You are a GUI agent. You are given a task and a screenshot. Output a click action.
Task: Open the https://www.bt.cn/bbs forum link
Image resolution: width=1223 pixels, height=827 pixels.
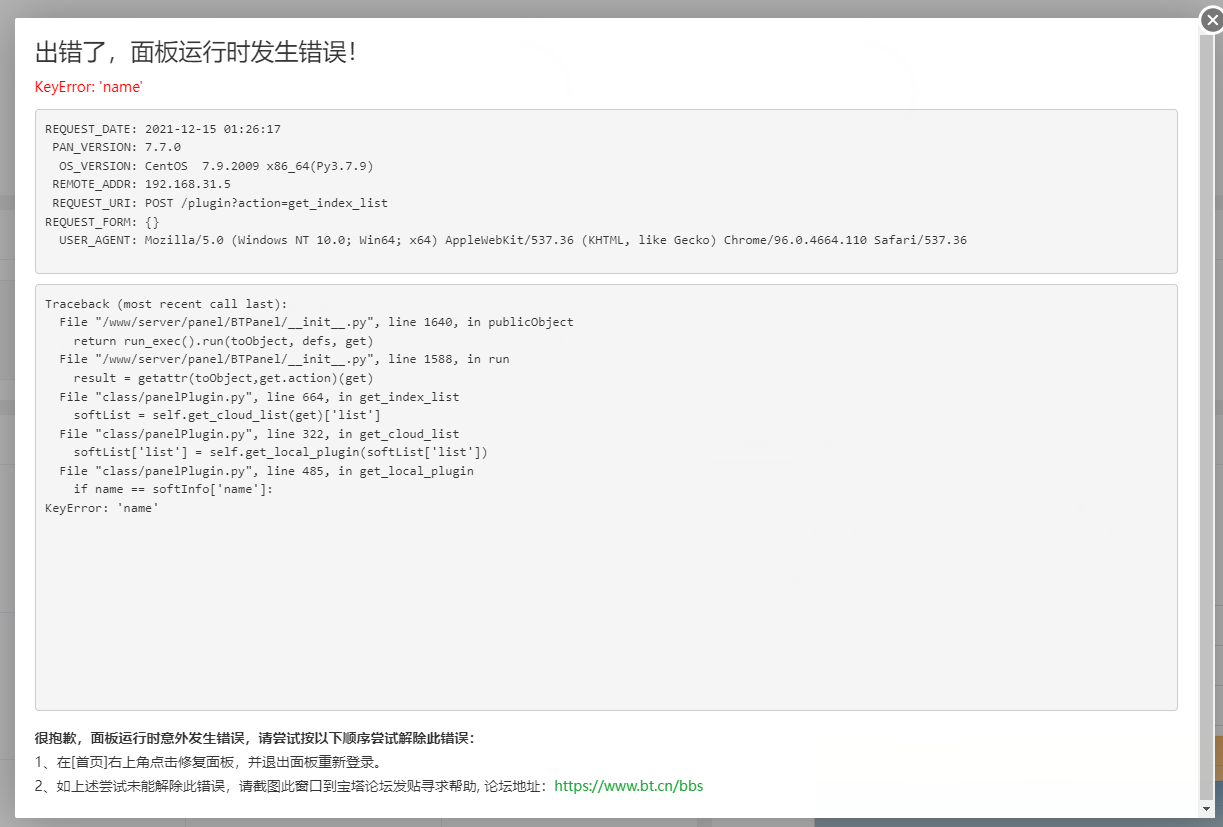[x=628, y=786]
